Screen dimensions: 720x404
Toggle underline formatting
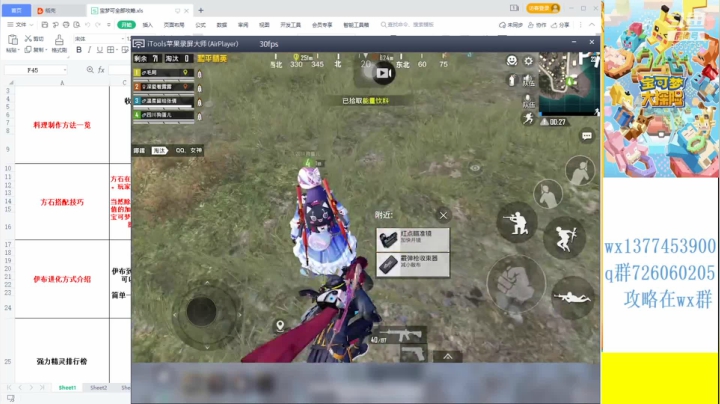[100, 50]
